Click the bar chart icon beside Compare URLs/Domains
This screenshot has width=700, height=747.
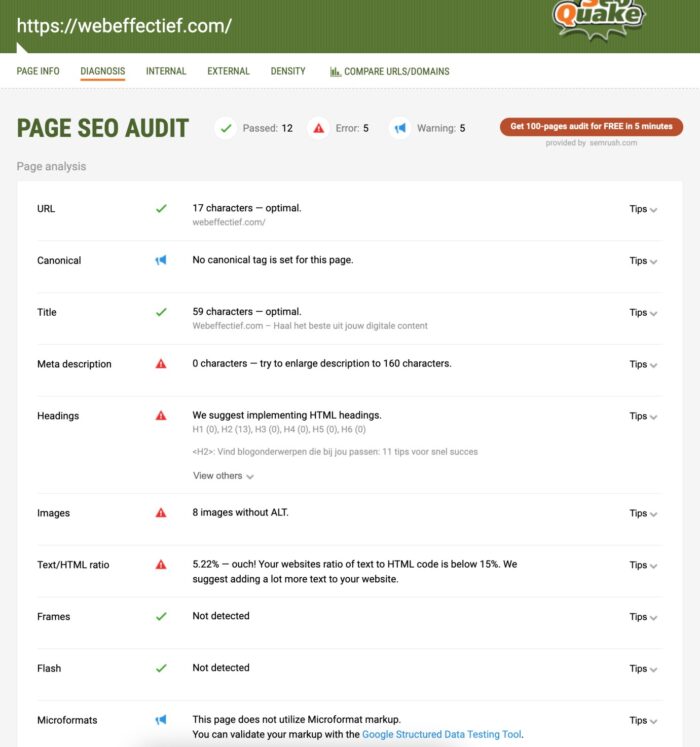(335, 72)
